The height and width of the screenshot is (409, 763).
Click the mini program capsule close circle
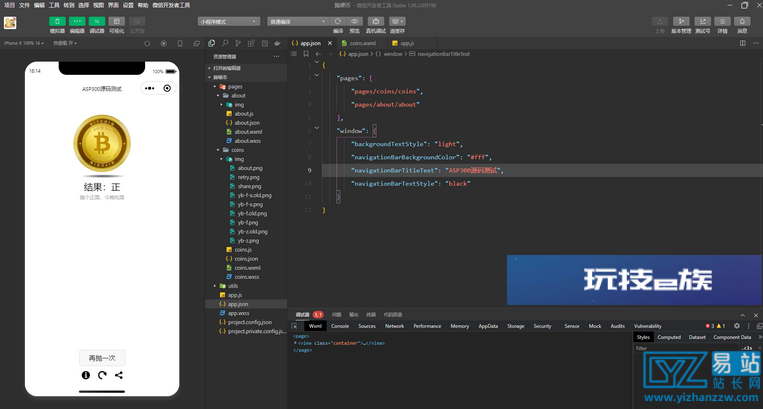tap(167, 89)
